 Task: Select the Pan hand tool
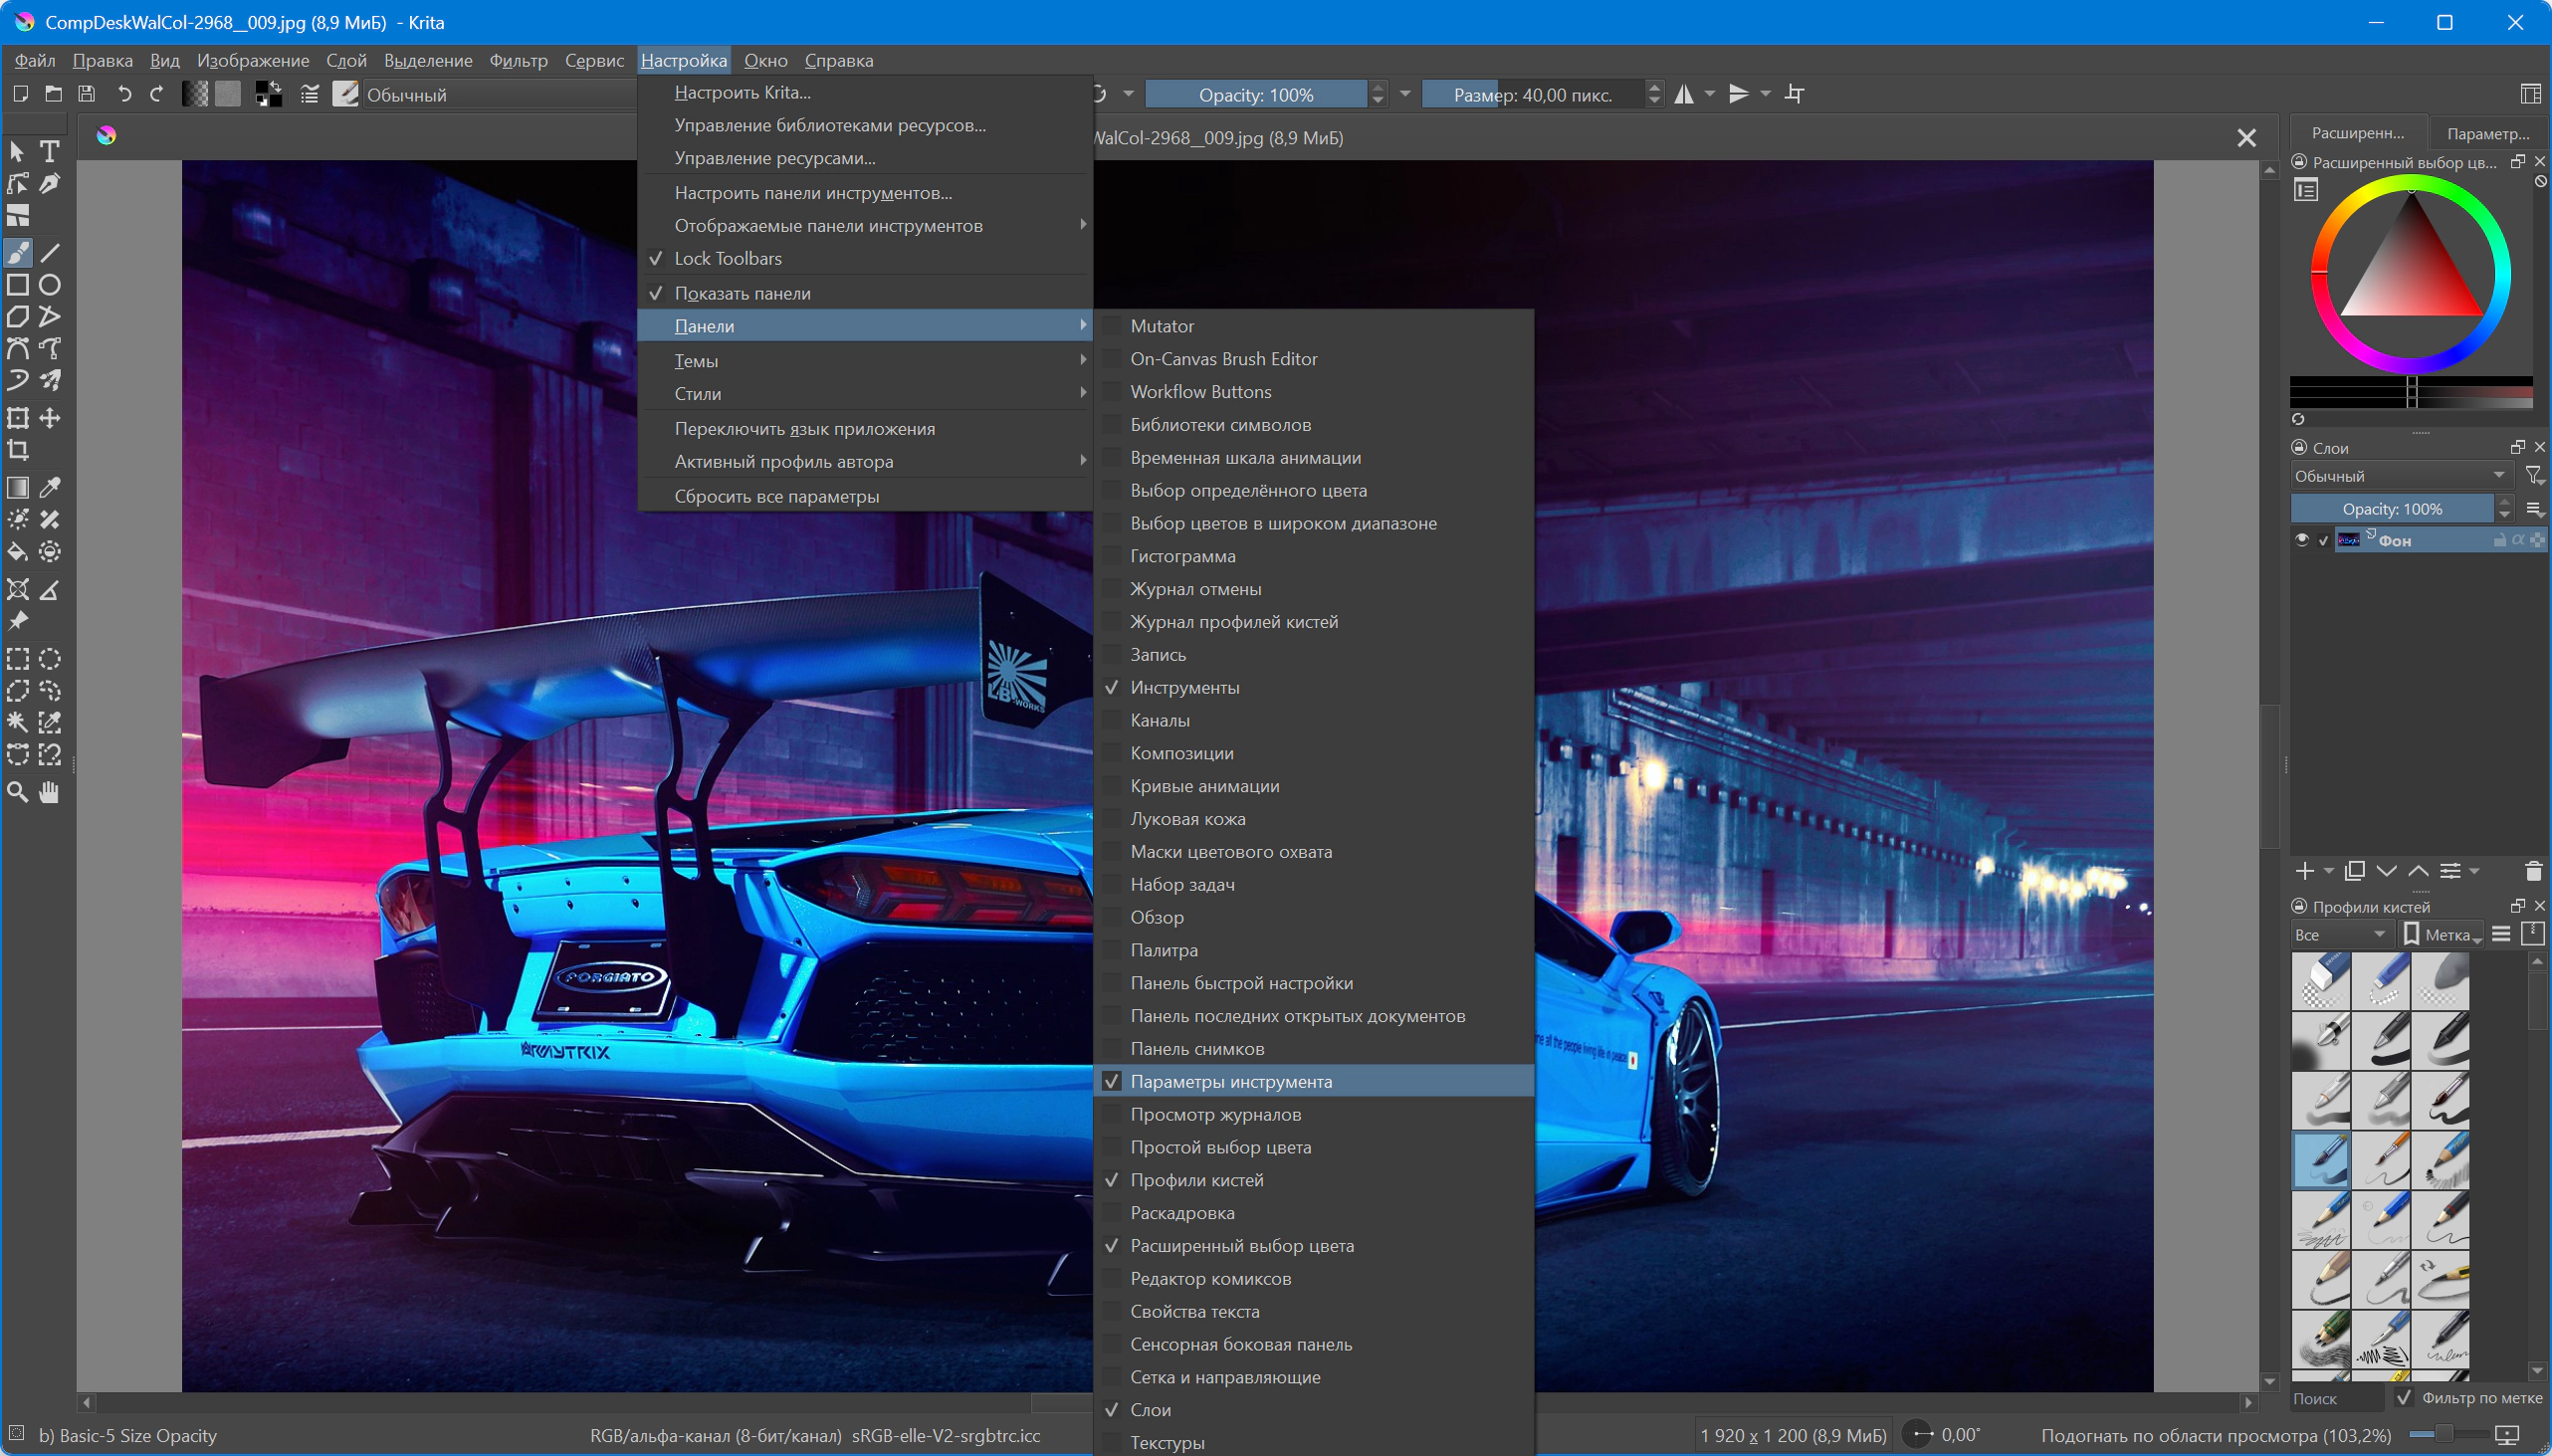point(49,793)
